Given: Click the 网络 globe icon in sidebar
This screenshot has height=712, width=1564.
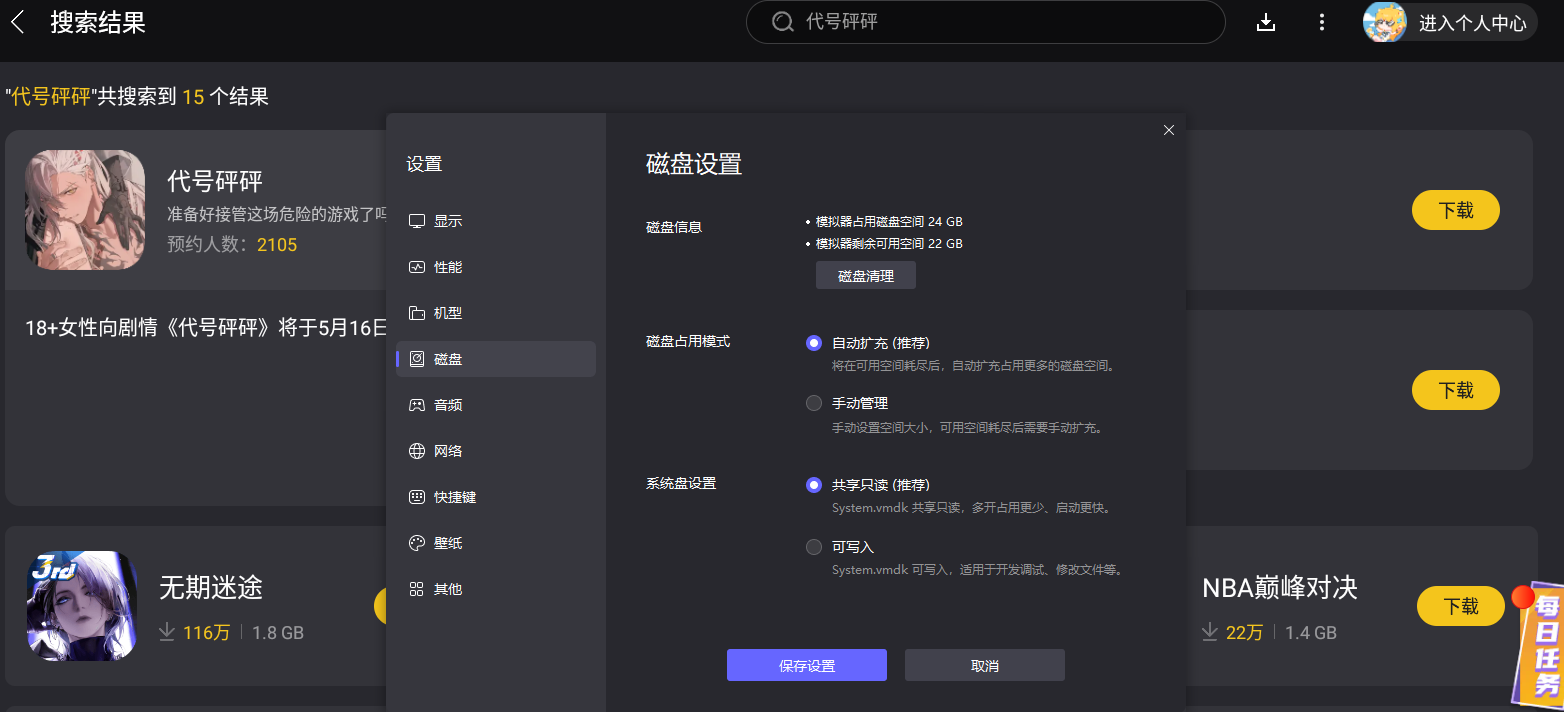Looking at the screenshot, I should pos(417,451).
